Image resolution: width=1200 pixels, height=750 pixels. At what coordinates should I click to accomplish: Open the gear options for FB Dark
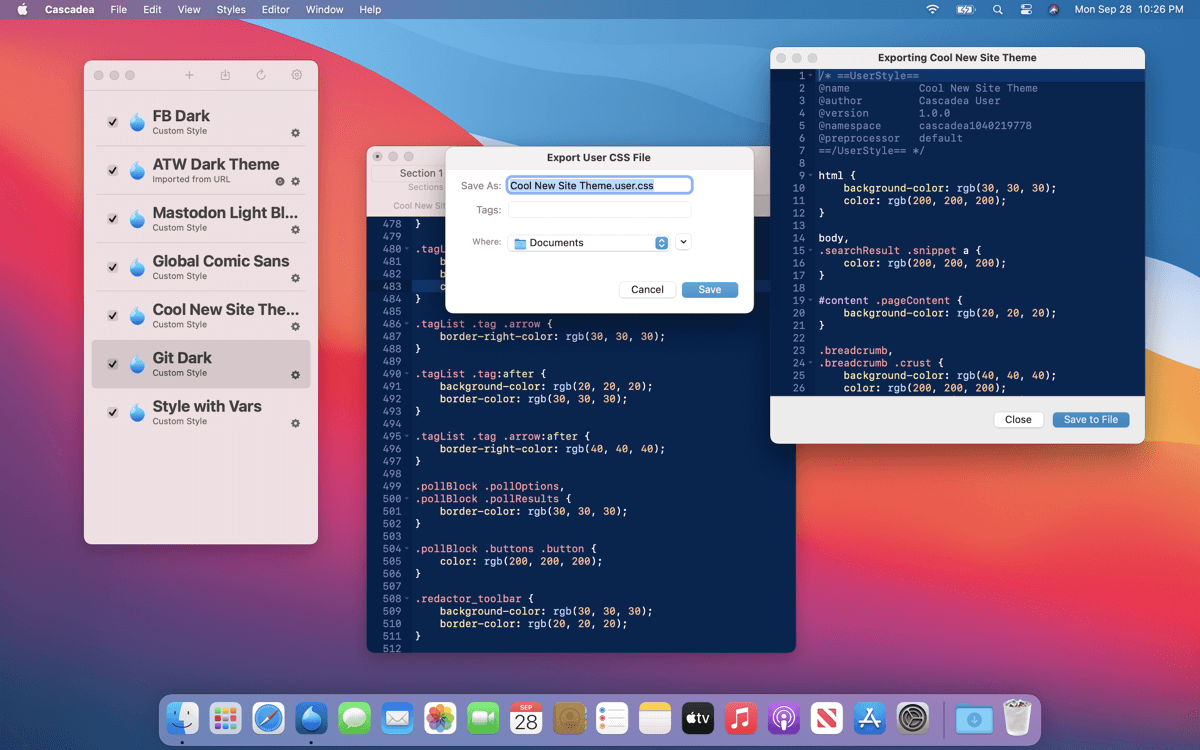(295, 133)
